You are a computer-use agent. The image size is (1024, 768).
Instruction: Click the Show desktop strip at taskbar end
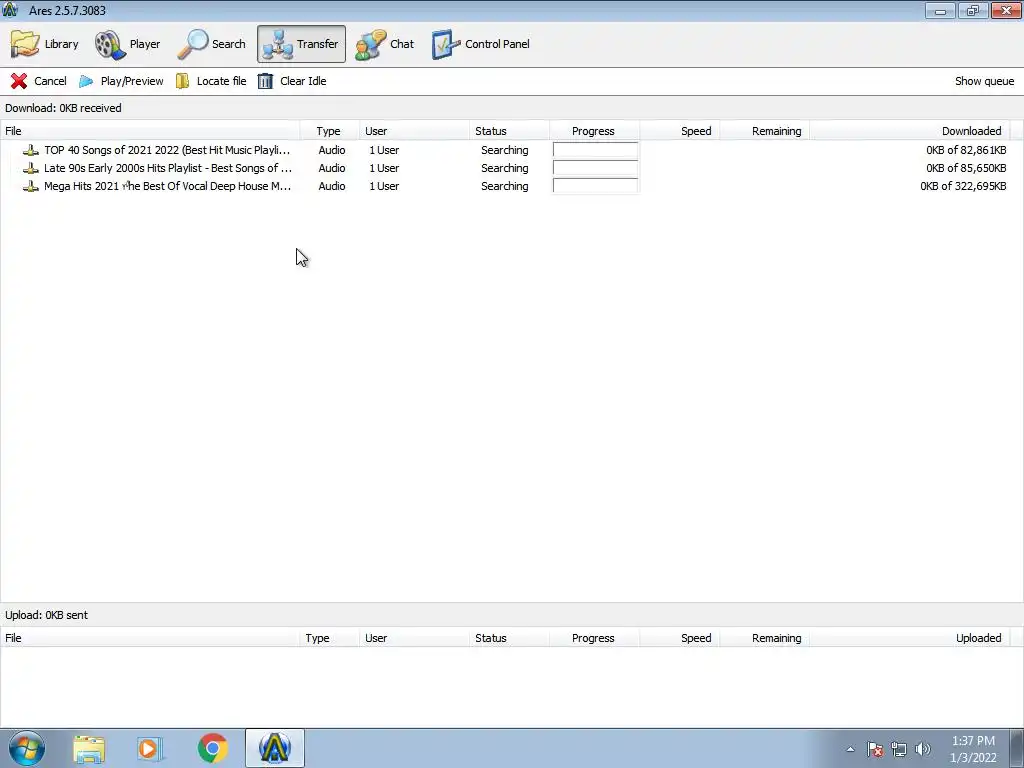pyautogui.click(x=1017, y=748)
